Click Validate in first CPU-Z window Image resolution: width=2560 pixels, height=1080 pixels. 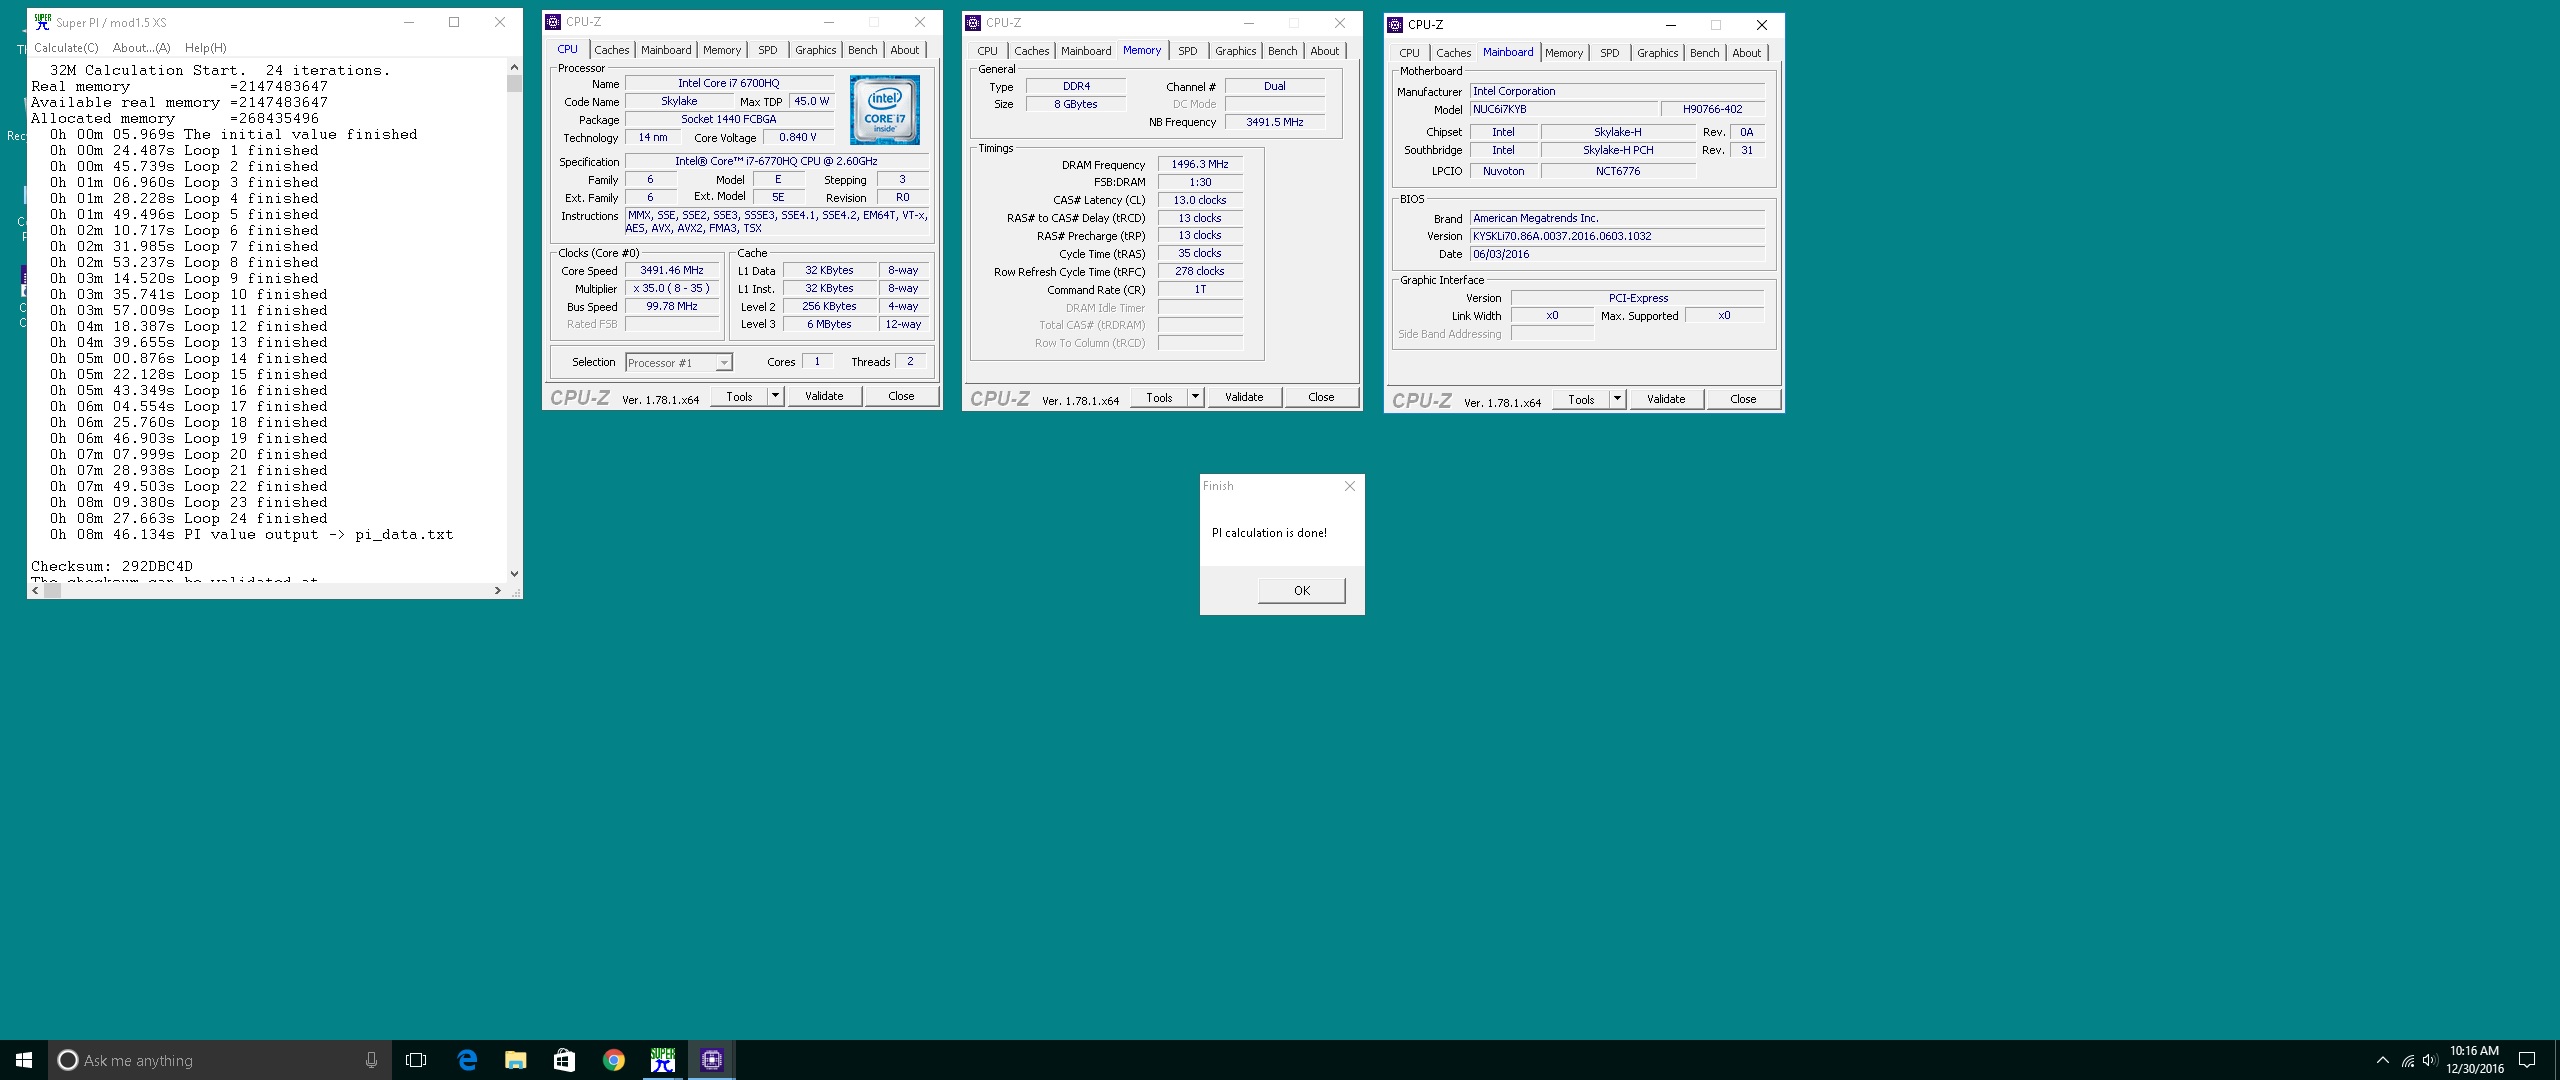[824, 396]
